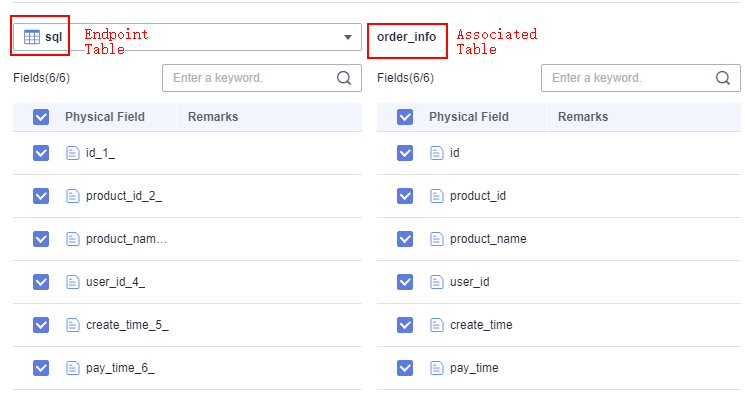The height and width of the screenshot is (413, 745).
Task: Toggle the select-all checkbox in left table header
Action: [x=41, y=117]
